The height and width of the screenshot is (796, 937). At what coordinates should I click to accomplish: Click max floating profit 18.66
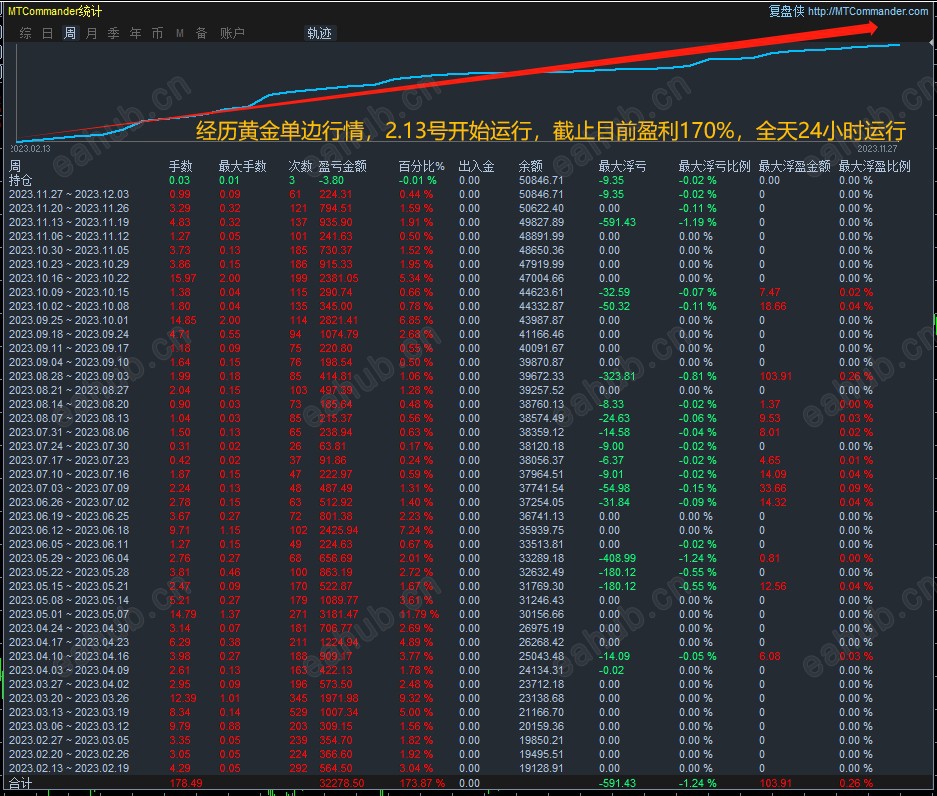click(773, 306)
